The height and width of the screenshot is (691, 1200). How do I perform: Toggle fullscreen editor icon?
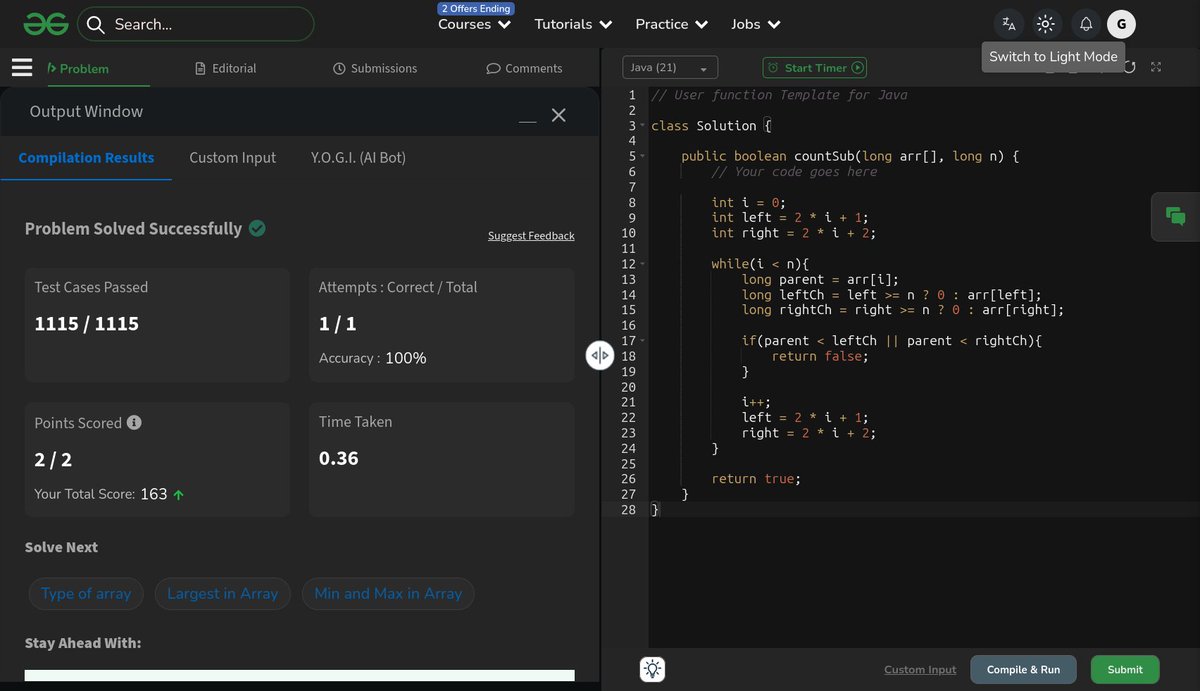(1156, 67)
